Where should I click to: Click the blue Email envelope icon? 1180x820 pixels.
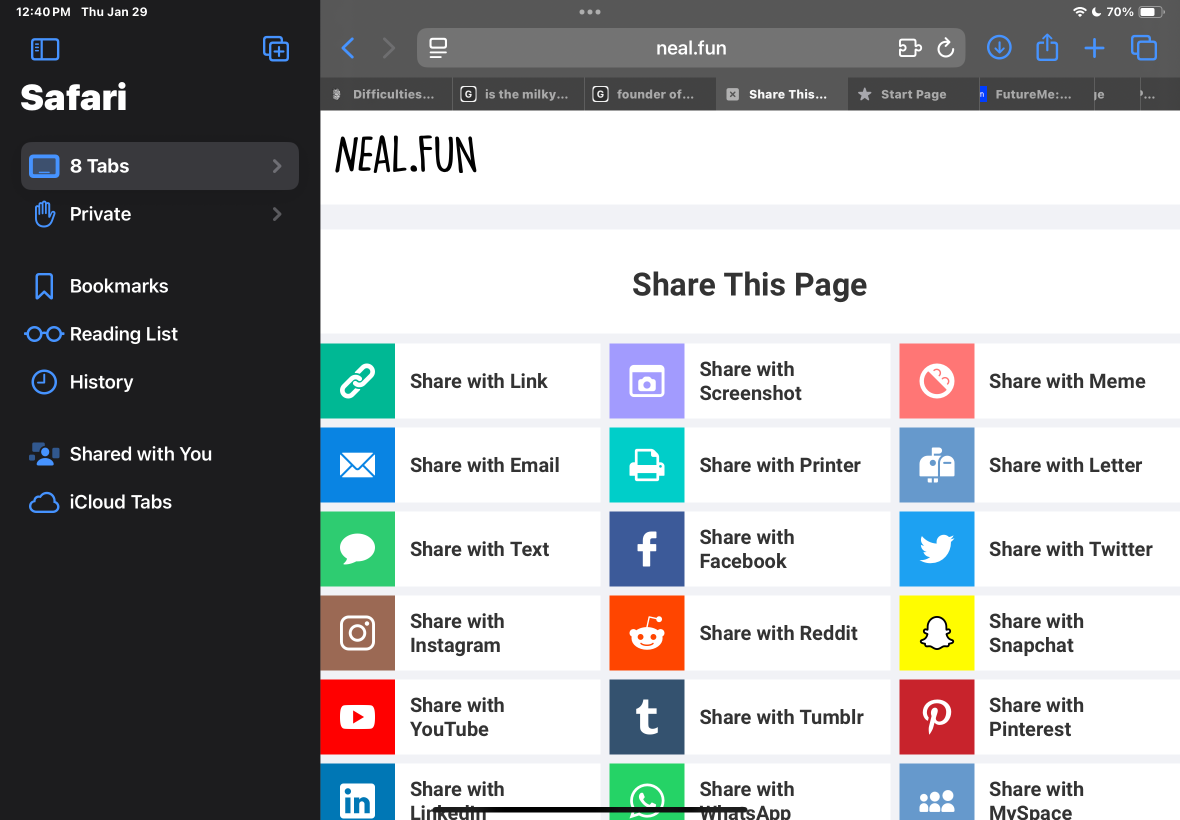[x=357, y=465]
